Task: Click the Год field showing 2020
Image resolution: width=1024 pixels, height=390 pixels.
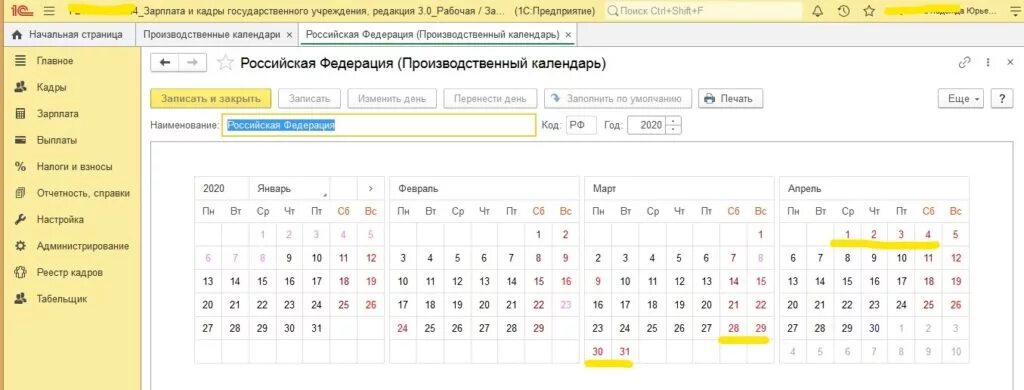Action: point(647,125)
